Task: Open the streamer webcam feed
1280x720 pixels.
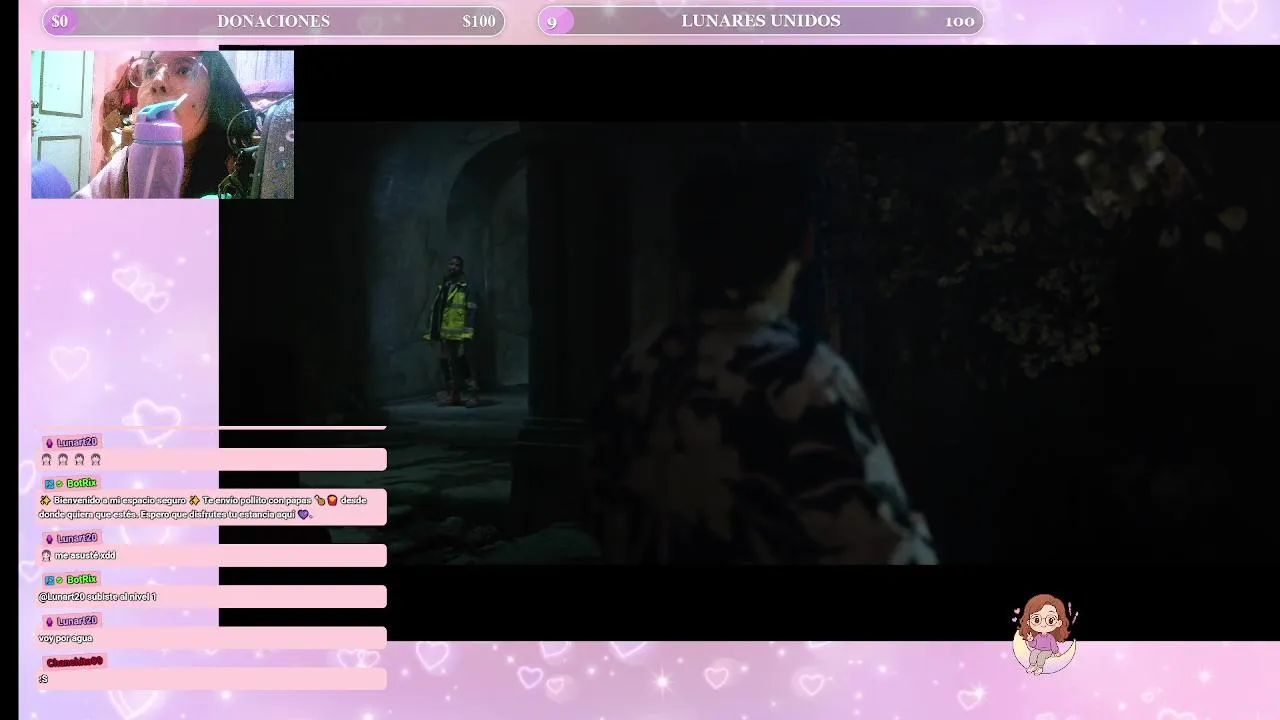Action: point(162,125)
